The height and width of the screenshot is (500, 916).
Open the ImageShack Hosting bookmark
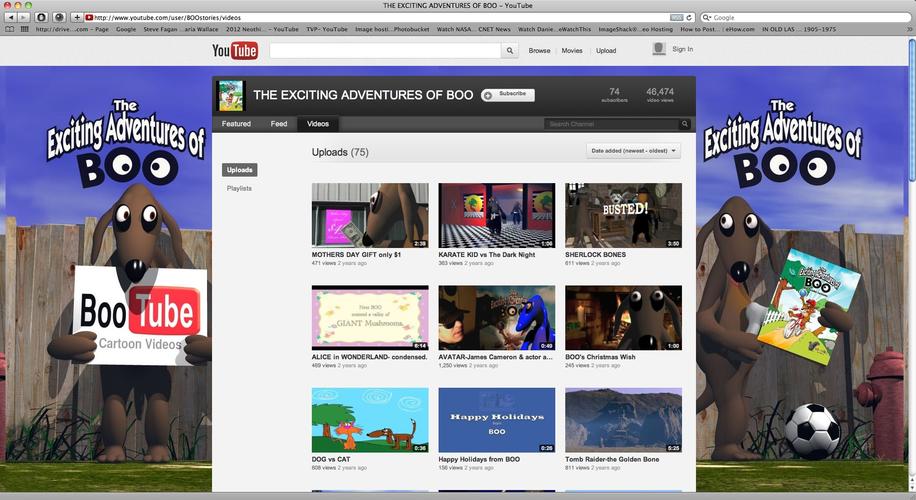(636, 29)
